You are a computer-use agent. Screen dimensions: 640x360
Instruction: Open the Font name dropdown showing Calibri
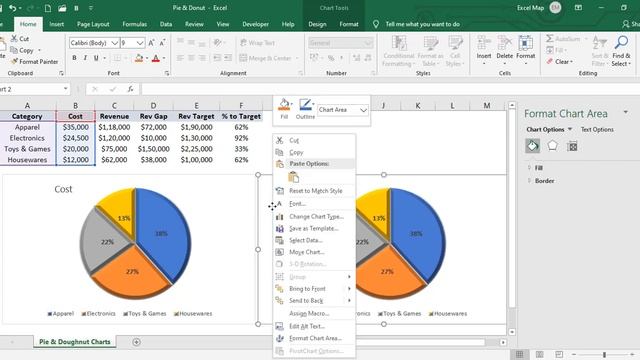(x=115, y=43)
